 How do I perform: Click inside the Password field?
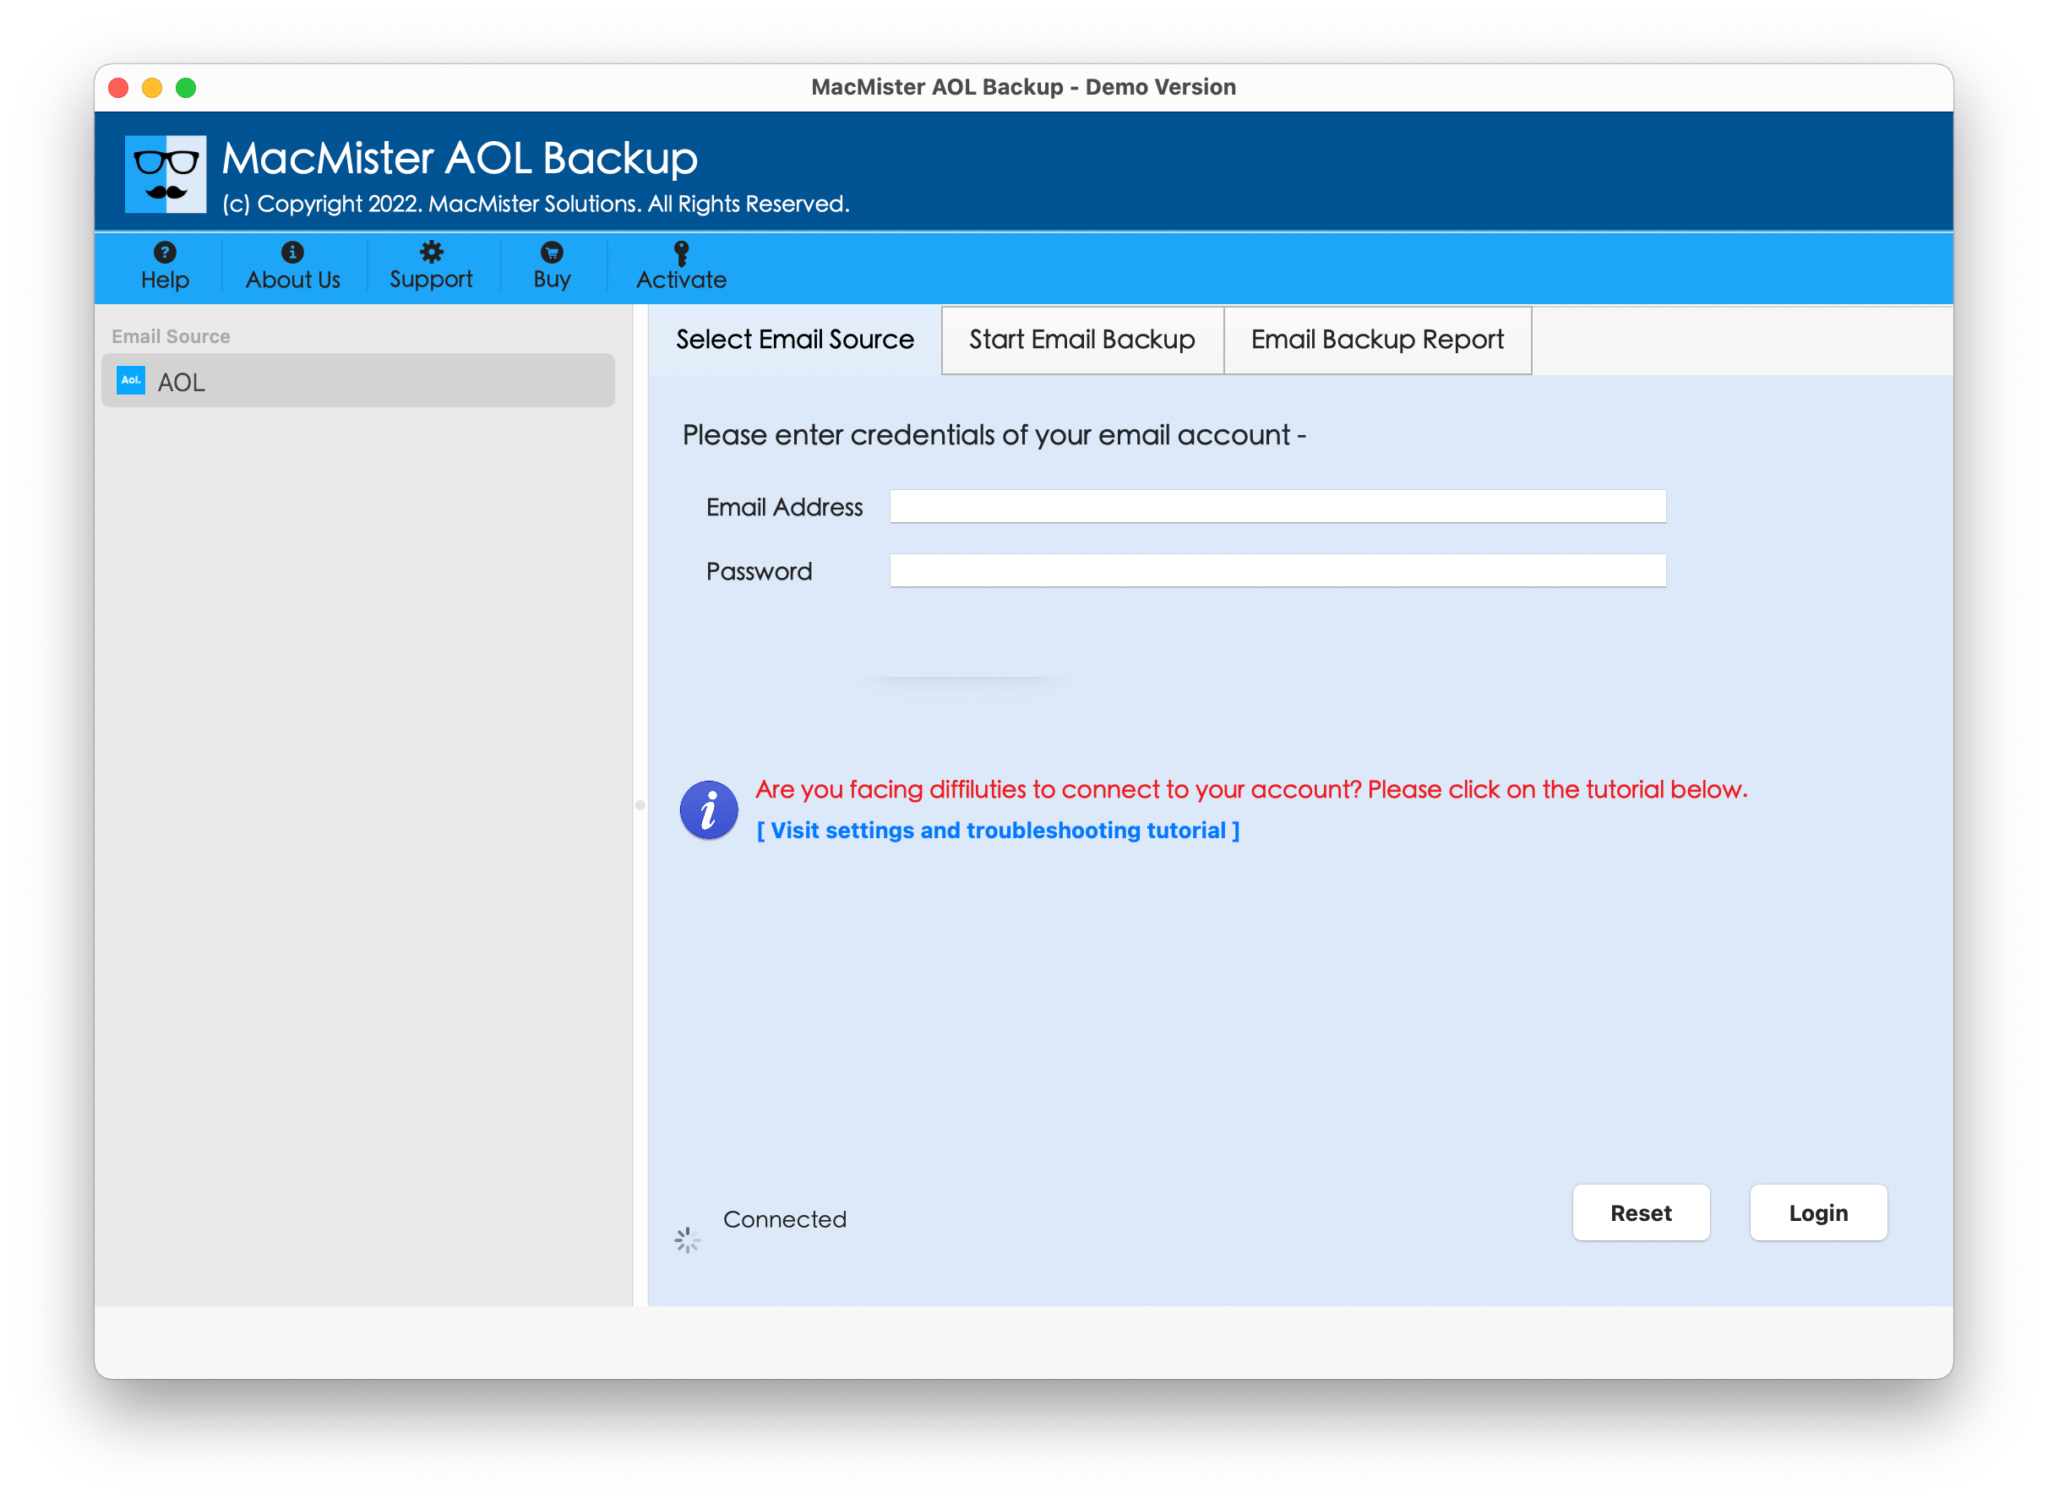(x=1277, y=570)
